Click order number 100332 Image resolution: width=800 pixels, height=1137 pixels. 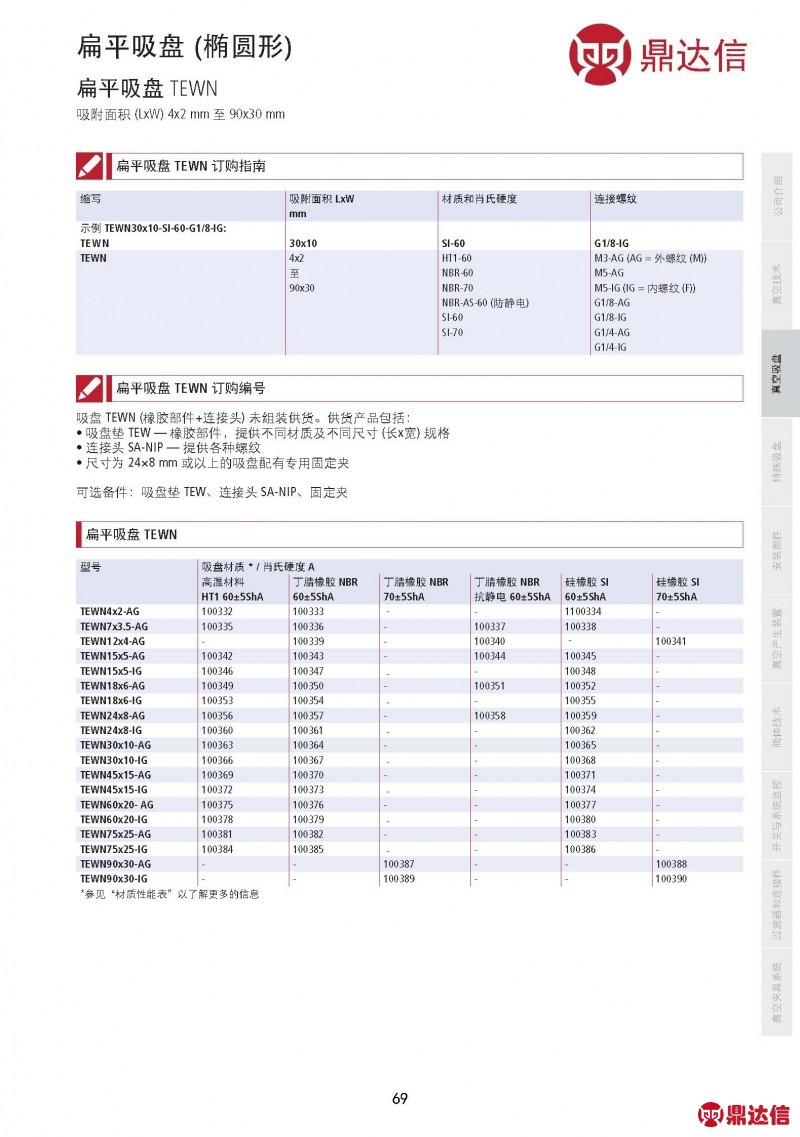217,612
